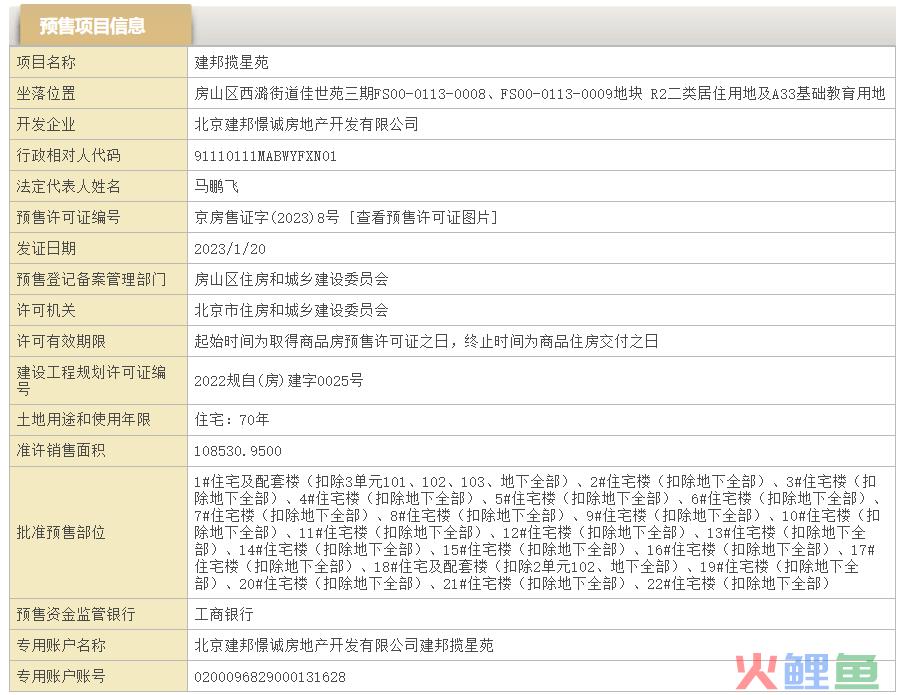Click account name ending with 建邦揽星苑 in 专用账户名称 row
The width and height of the screenshot is (903, 695).
(344, 646)
